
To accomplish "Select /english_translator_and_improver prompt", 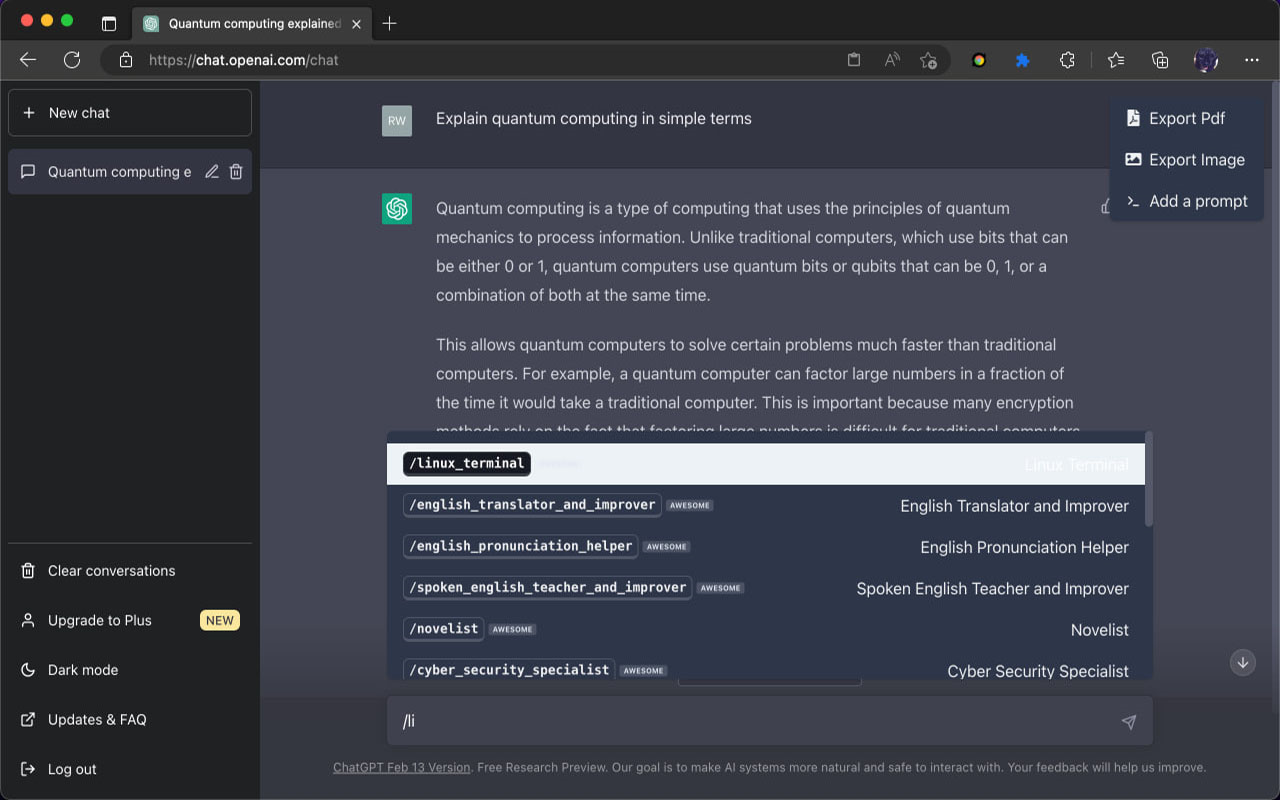I will coord(766,506).
